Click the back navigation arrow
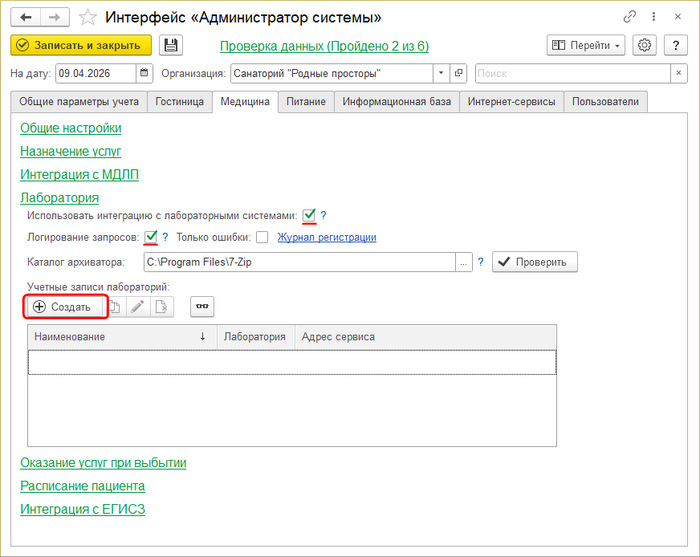Screen dimensions: 700x557 point(26,17)
